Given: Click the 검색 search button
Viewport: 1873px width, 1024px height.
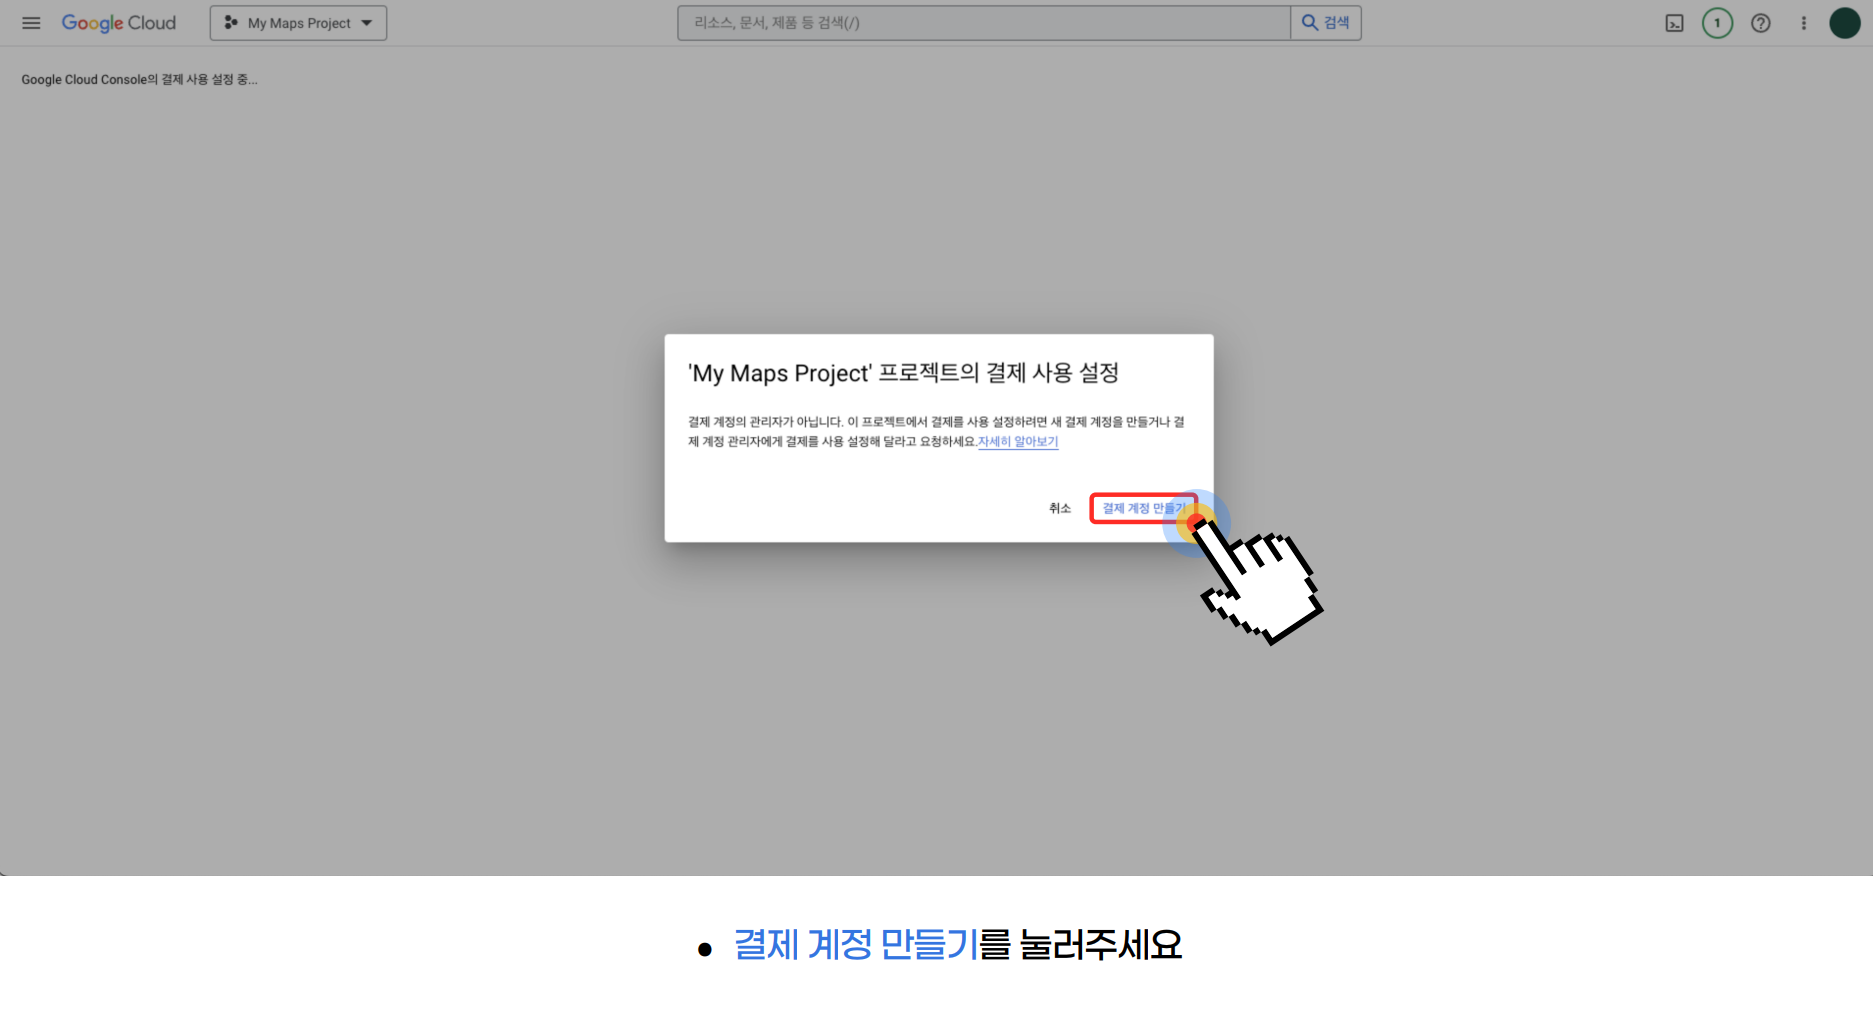Looking at the screenshot, I should tap(1326, 23).
